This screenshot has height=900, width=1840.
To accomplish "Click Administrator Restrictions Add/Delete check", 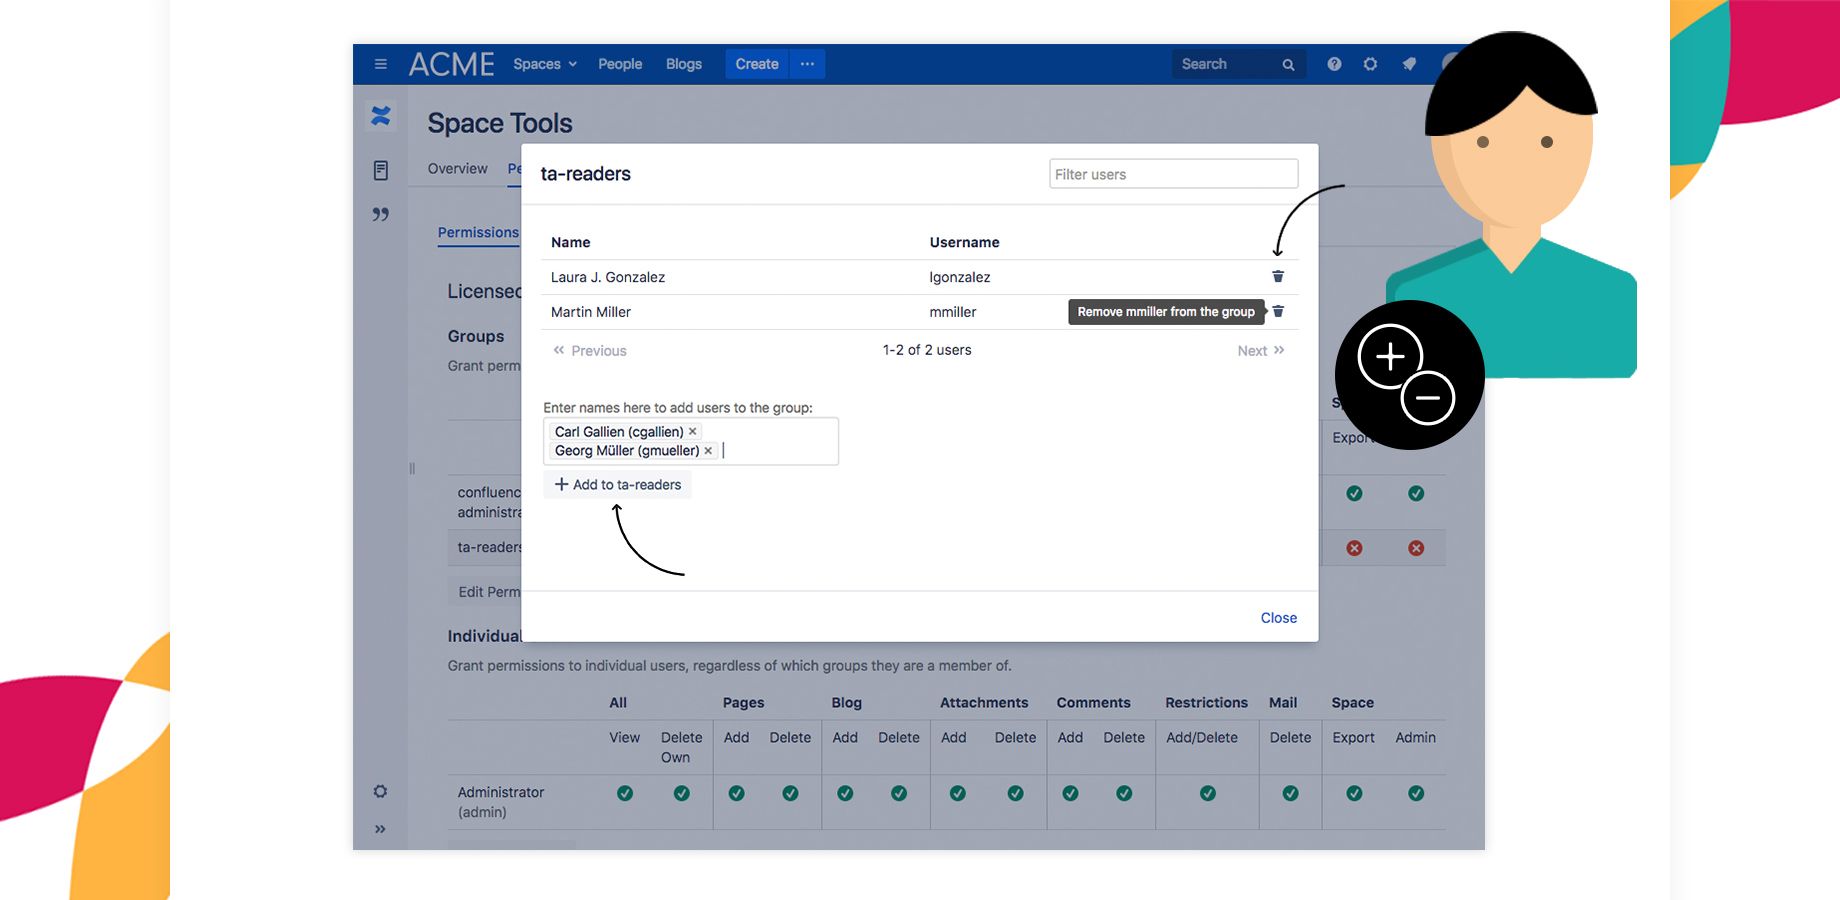I will pos(1208,793).
